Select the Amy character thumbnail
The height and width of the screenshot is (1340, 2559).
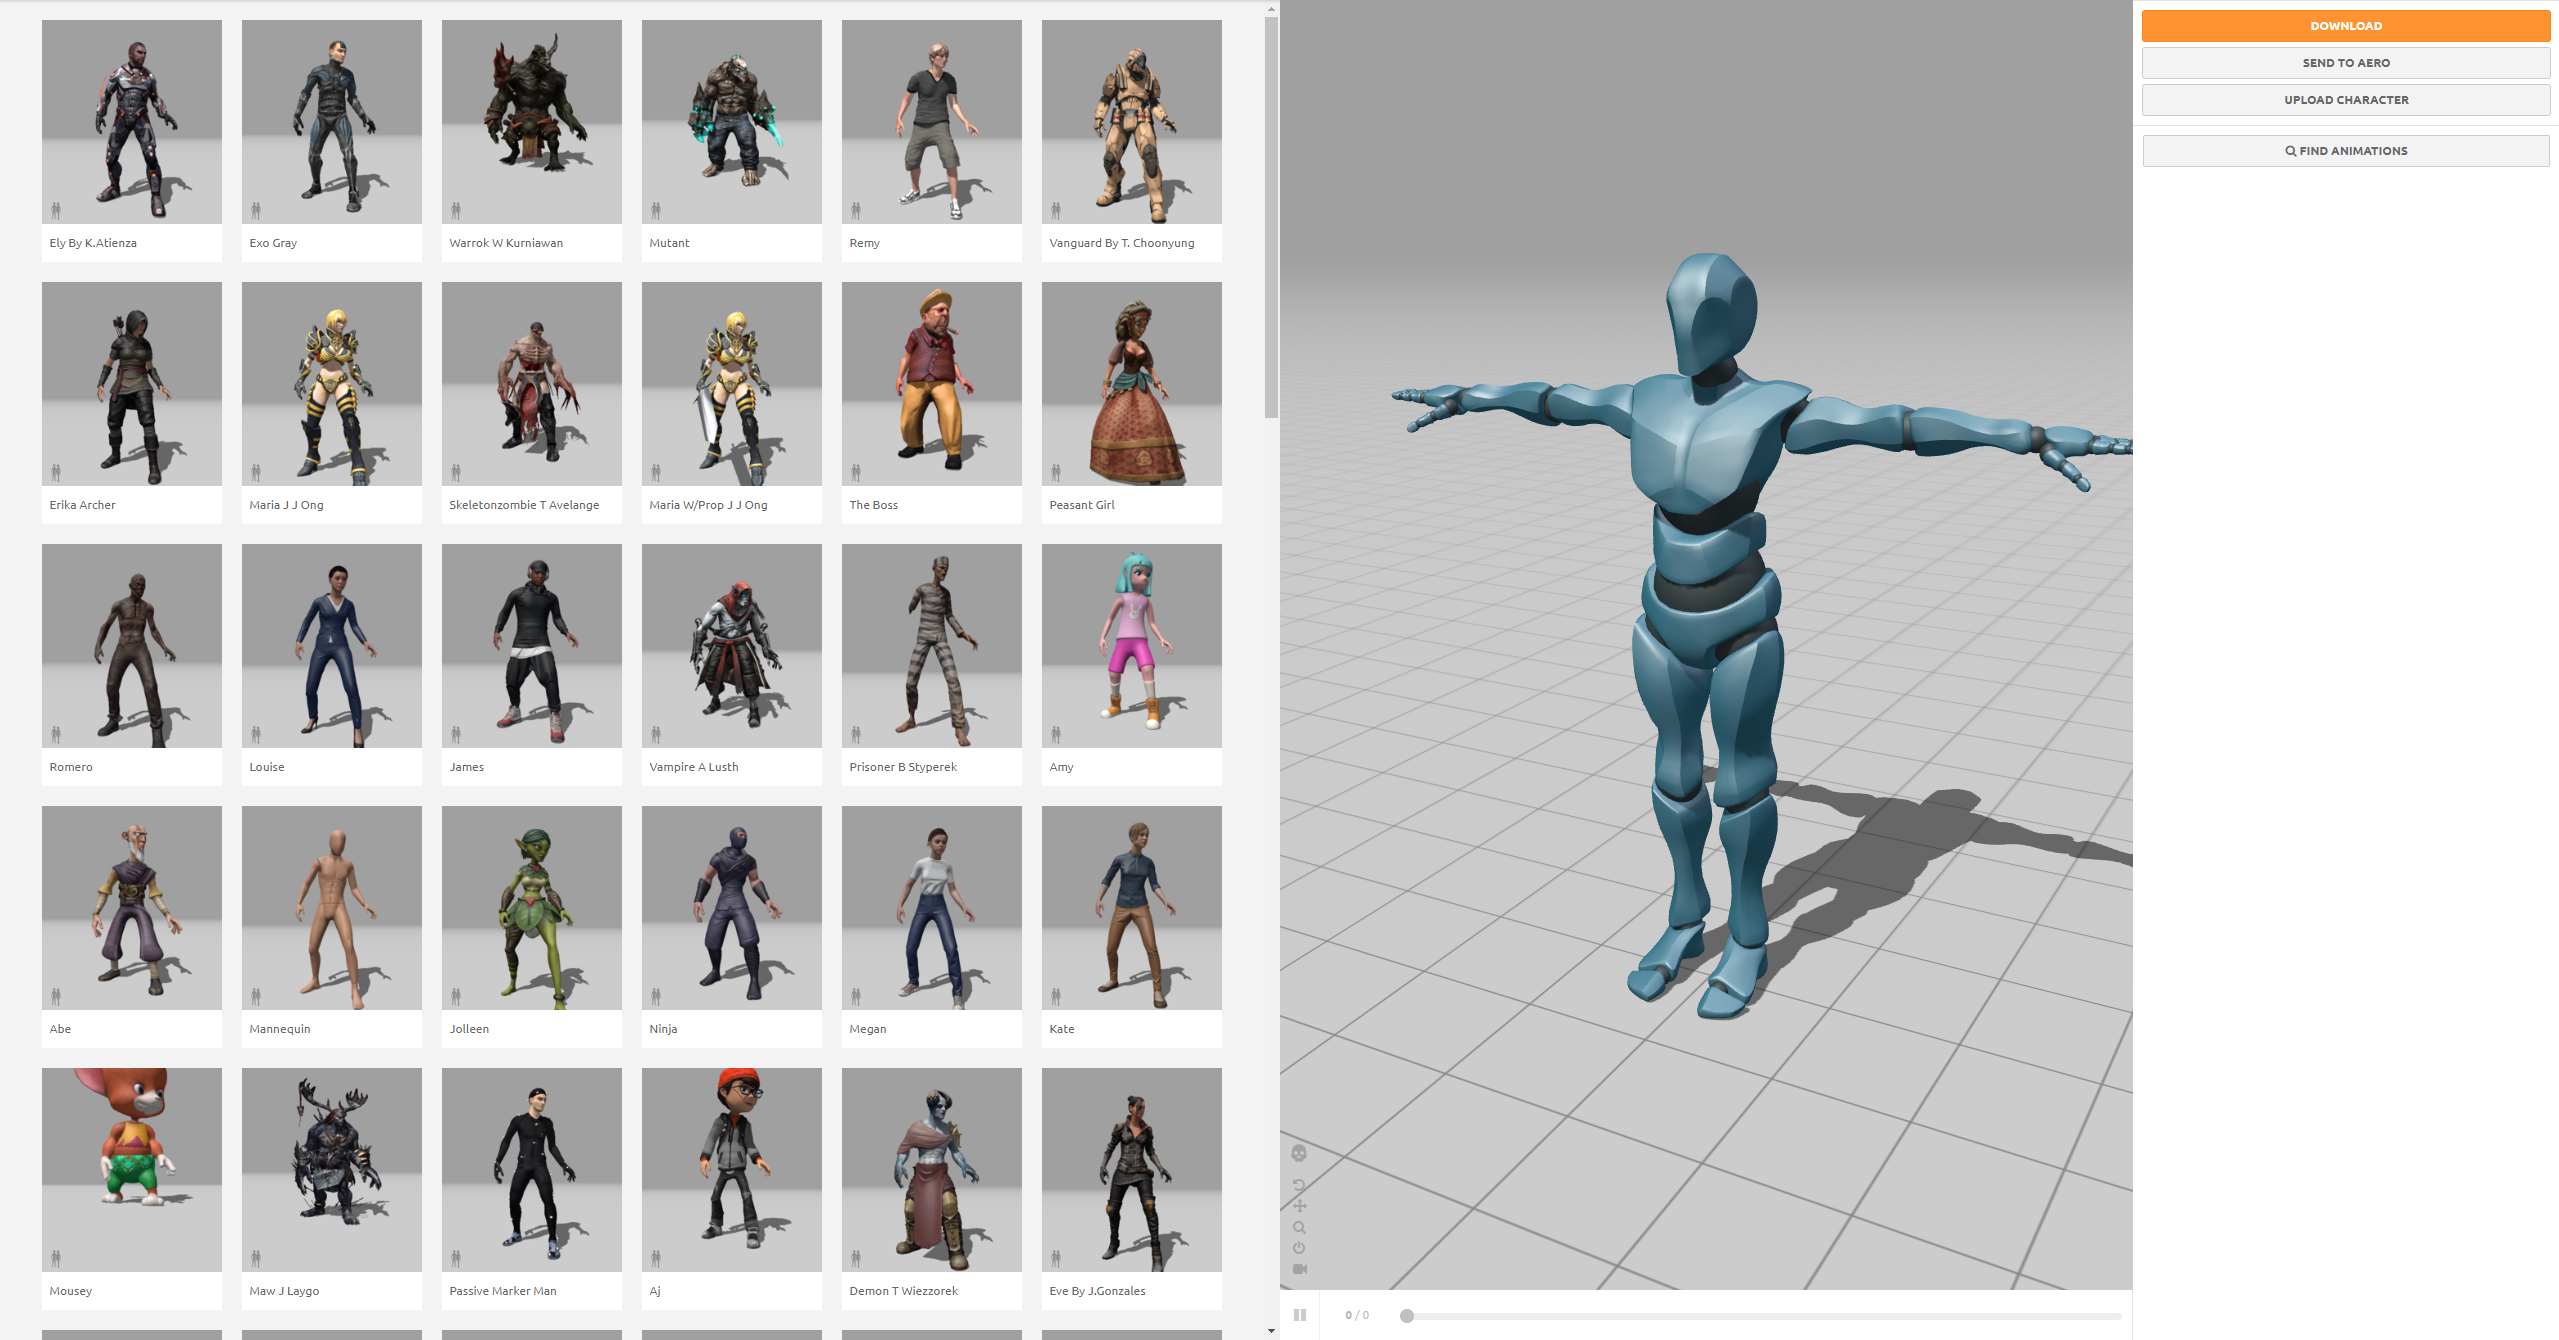click(1131, 645)
